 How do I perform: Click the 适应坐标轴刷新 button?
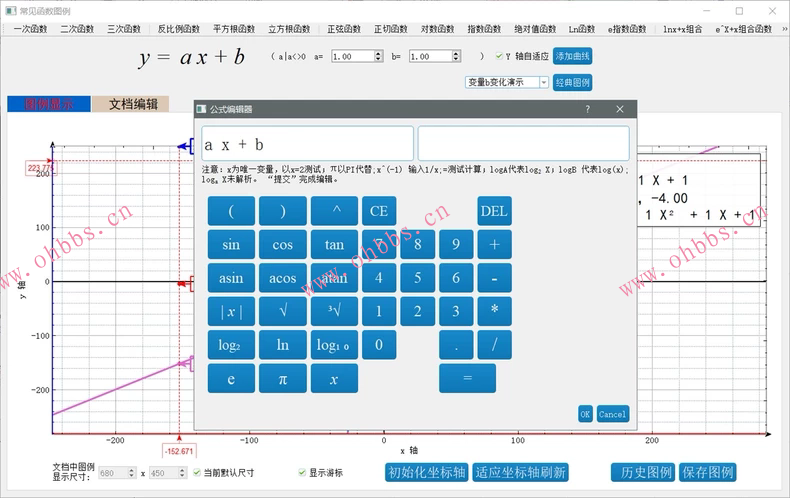pos(520,472)
